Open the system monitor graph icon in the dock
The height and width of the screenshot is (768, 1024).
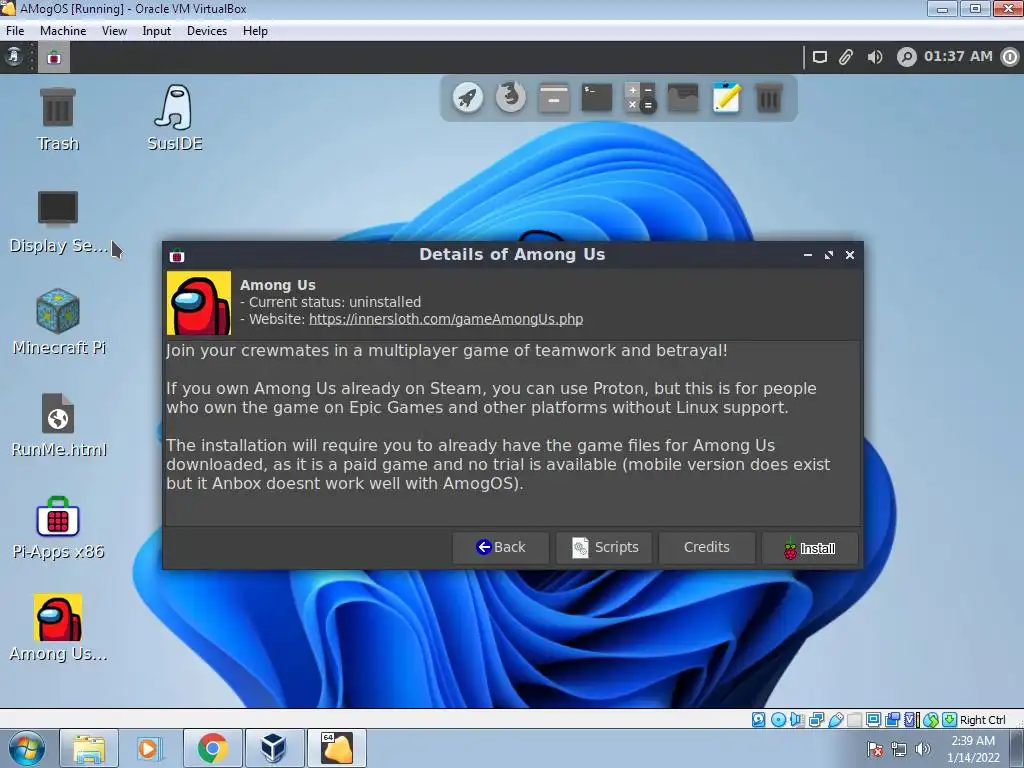pyautogui.click(x=683, y=98)
